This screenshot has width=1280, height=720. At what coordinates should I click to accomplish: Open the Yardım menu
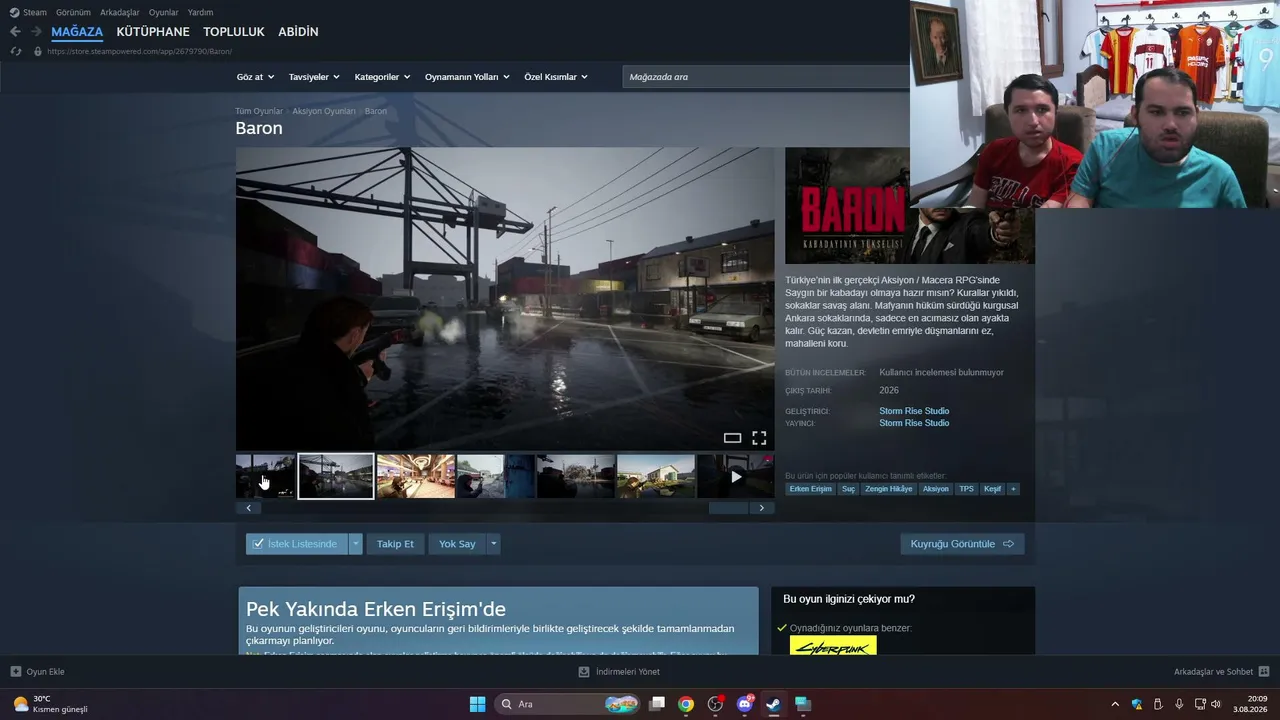tap(200, 12)
